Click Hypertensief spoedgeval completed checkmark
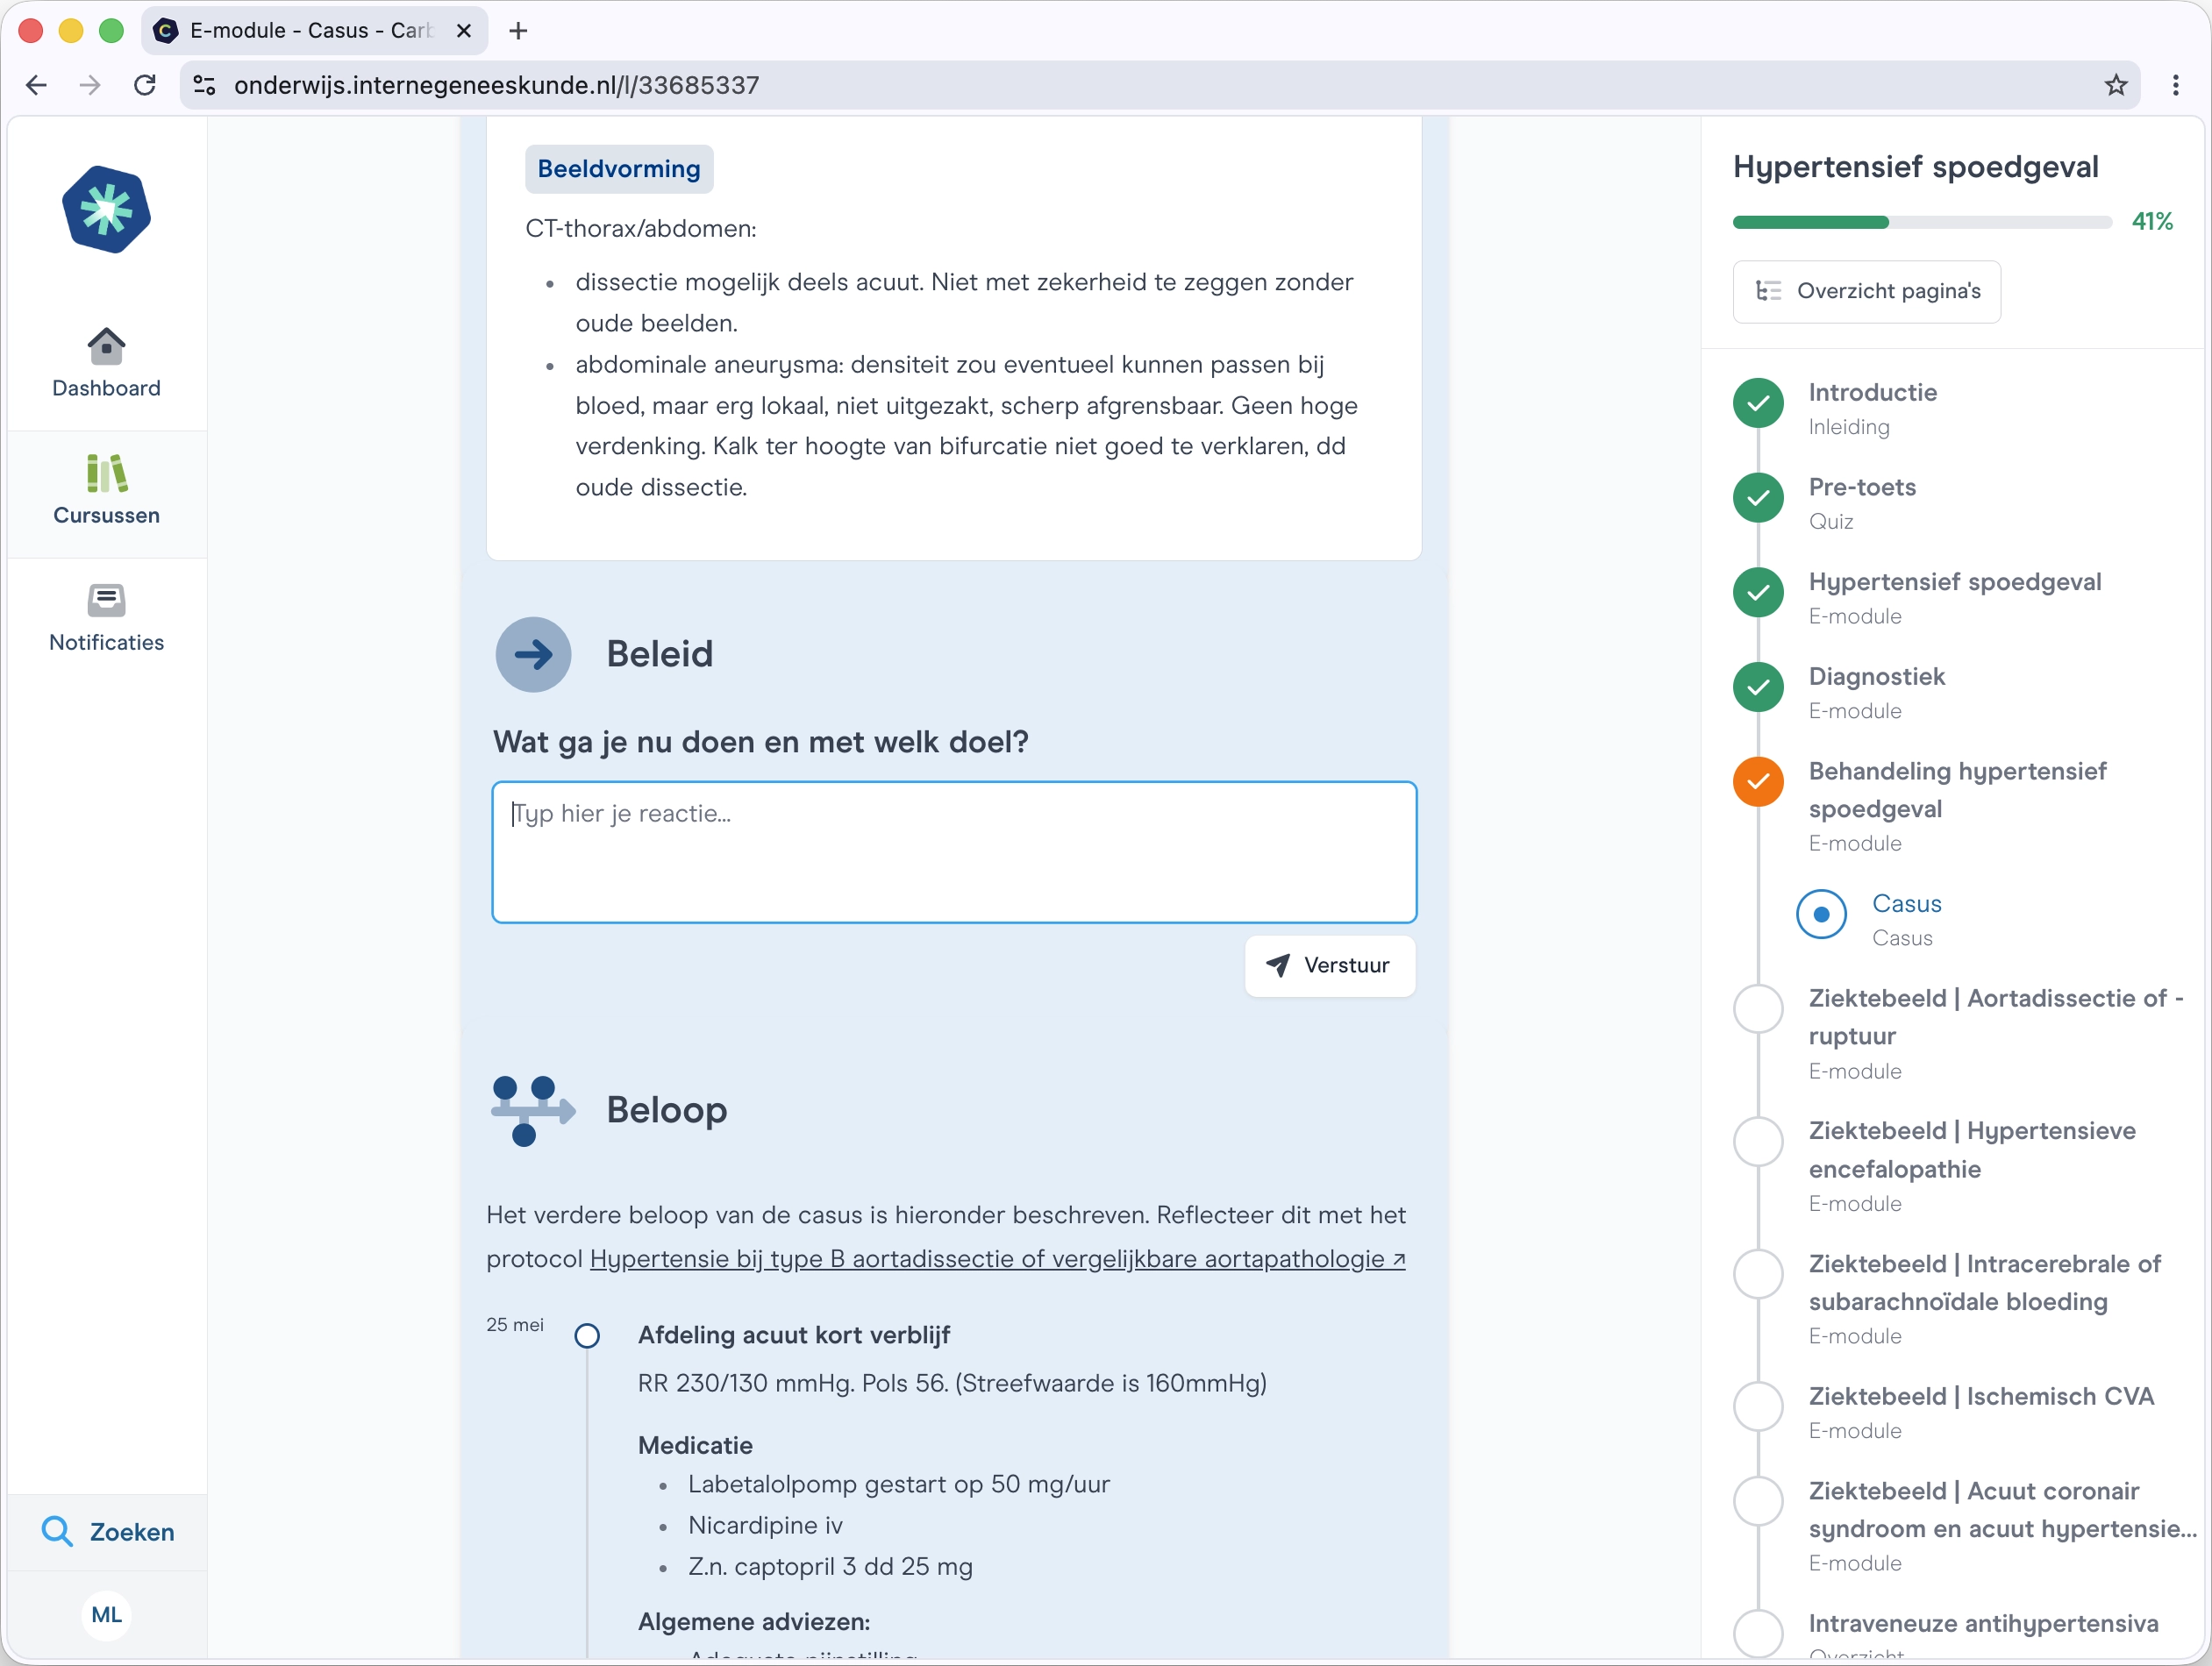Image resolution: width=2212 pixels, height=1666 pixels. [x=1758, y=593]
